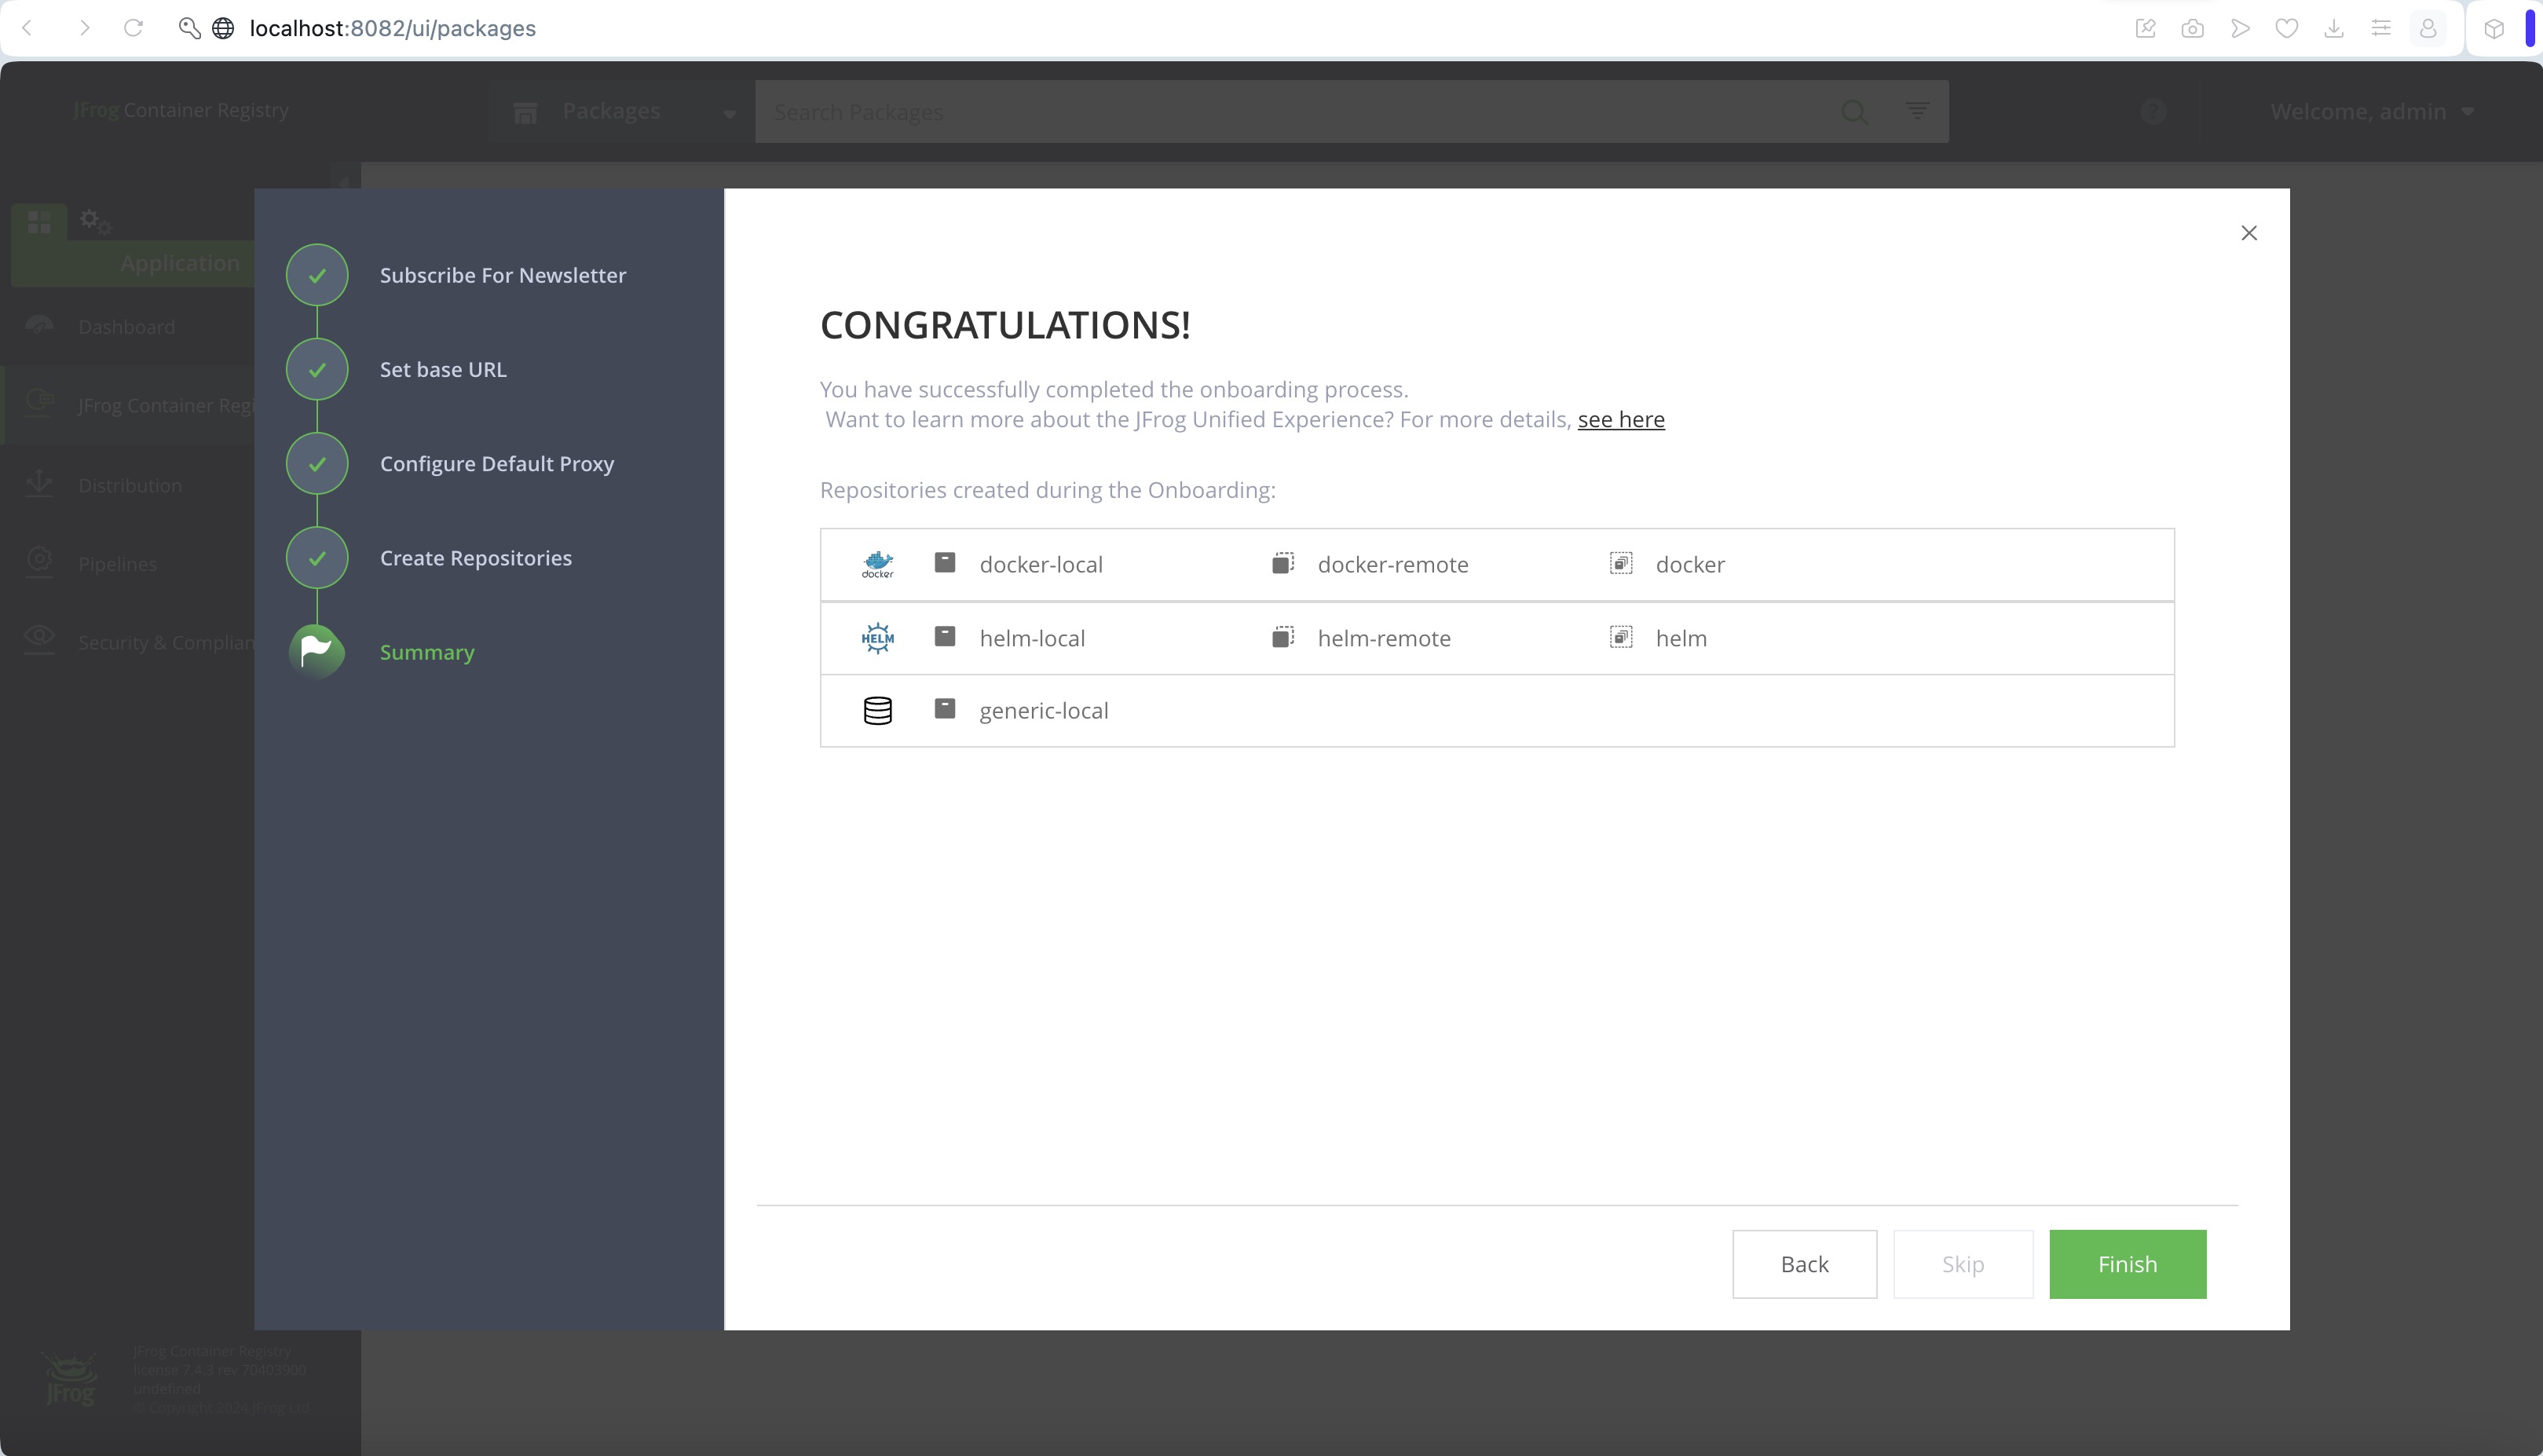The height and width of the screenshot is (1456, 2543).
Task: Open JFrog Container Registry sidebar item
Action: [x=165, y=405]
